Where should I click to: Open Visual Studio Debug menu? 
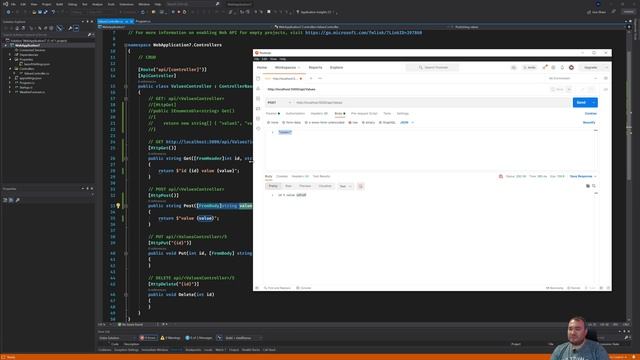click(x=72, y=4)
